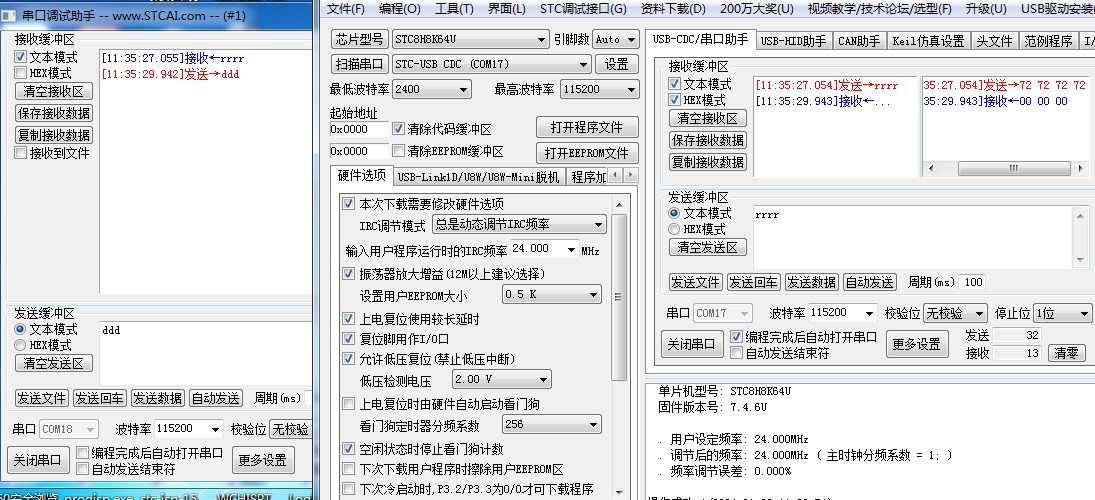
Task: Switch to 头文件 tab
Action: coord(994,41)
